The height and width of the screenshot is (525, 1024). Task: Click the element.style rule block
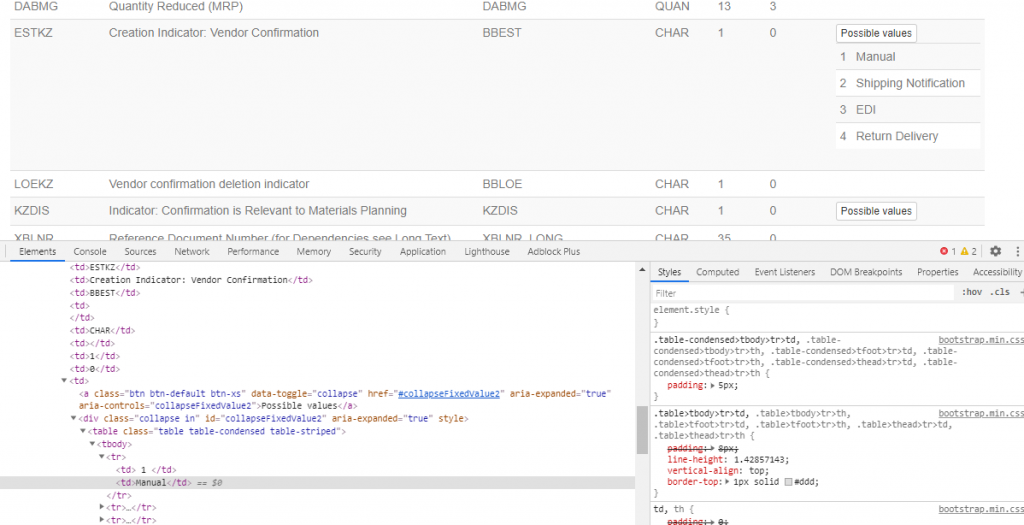[837, 317]
